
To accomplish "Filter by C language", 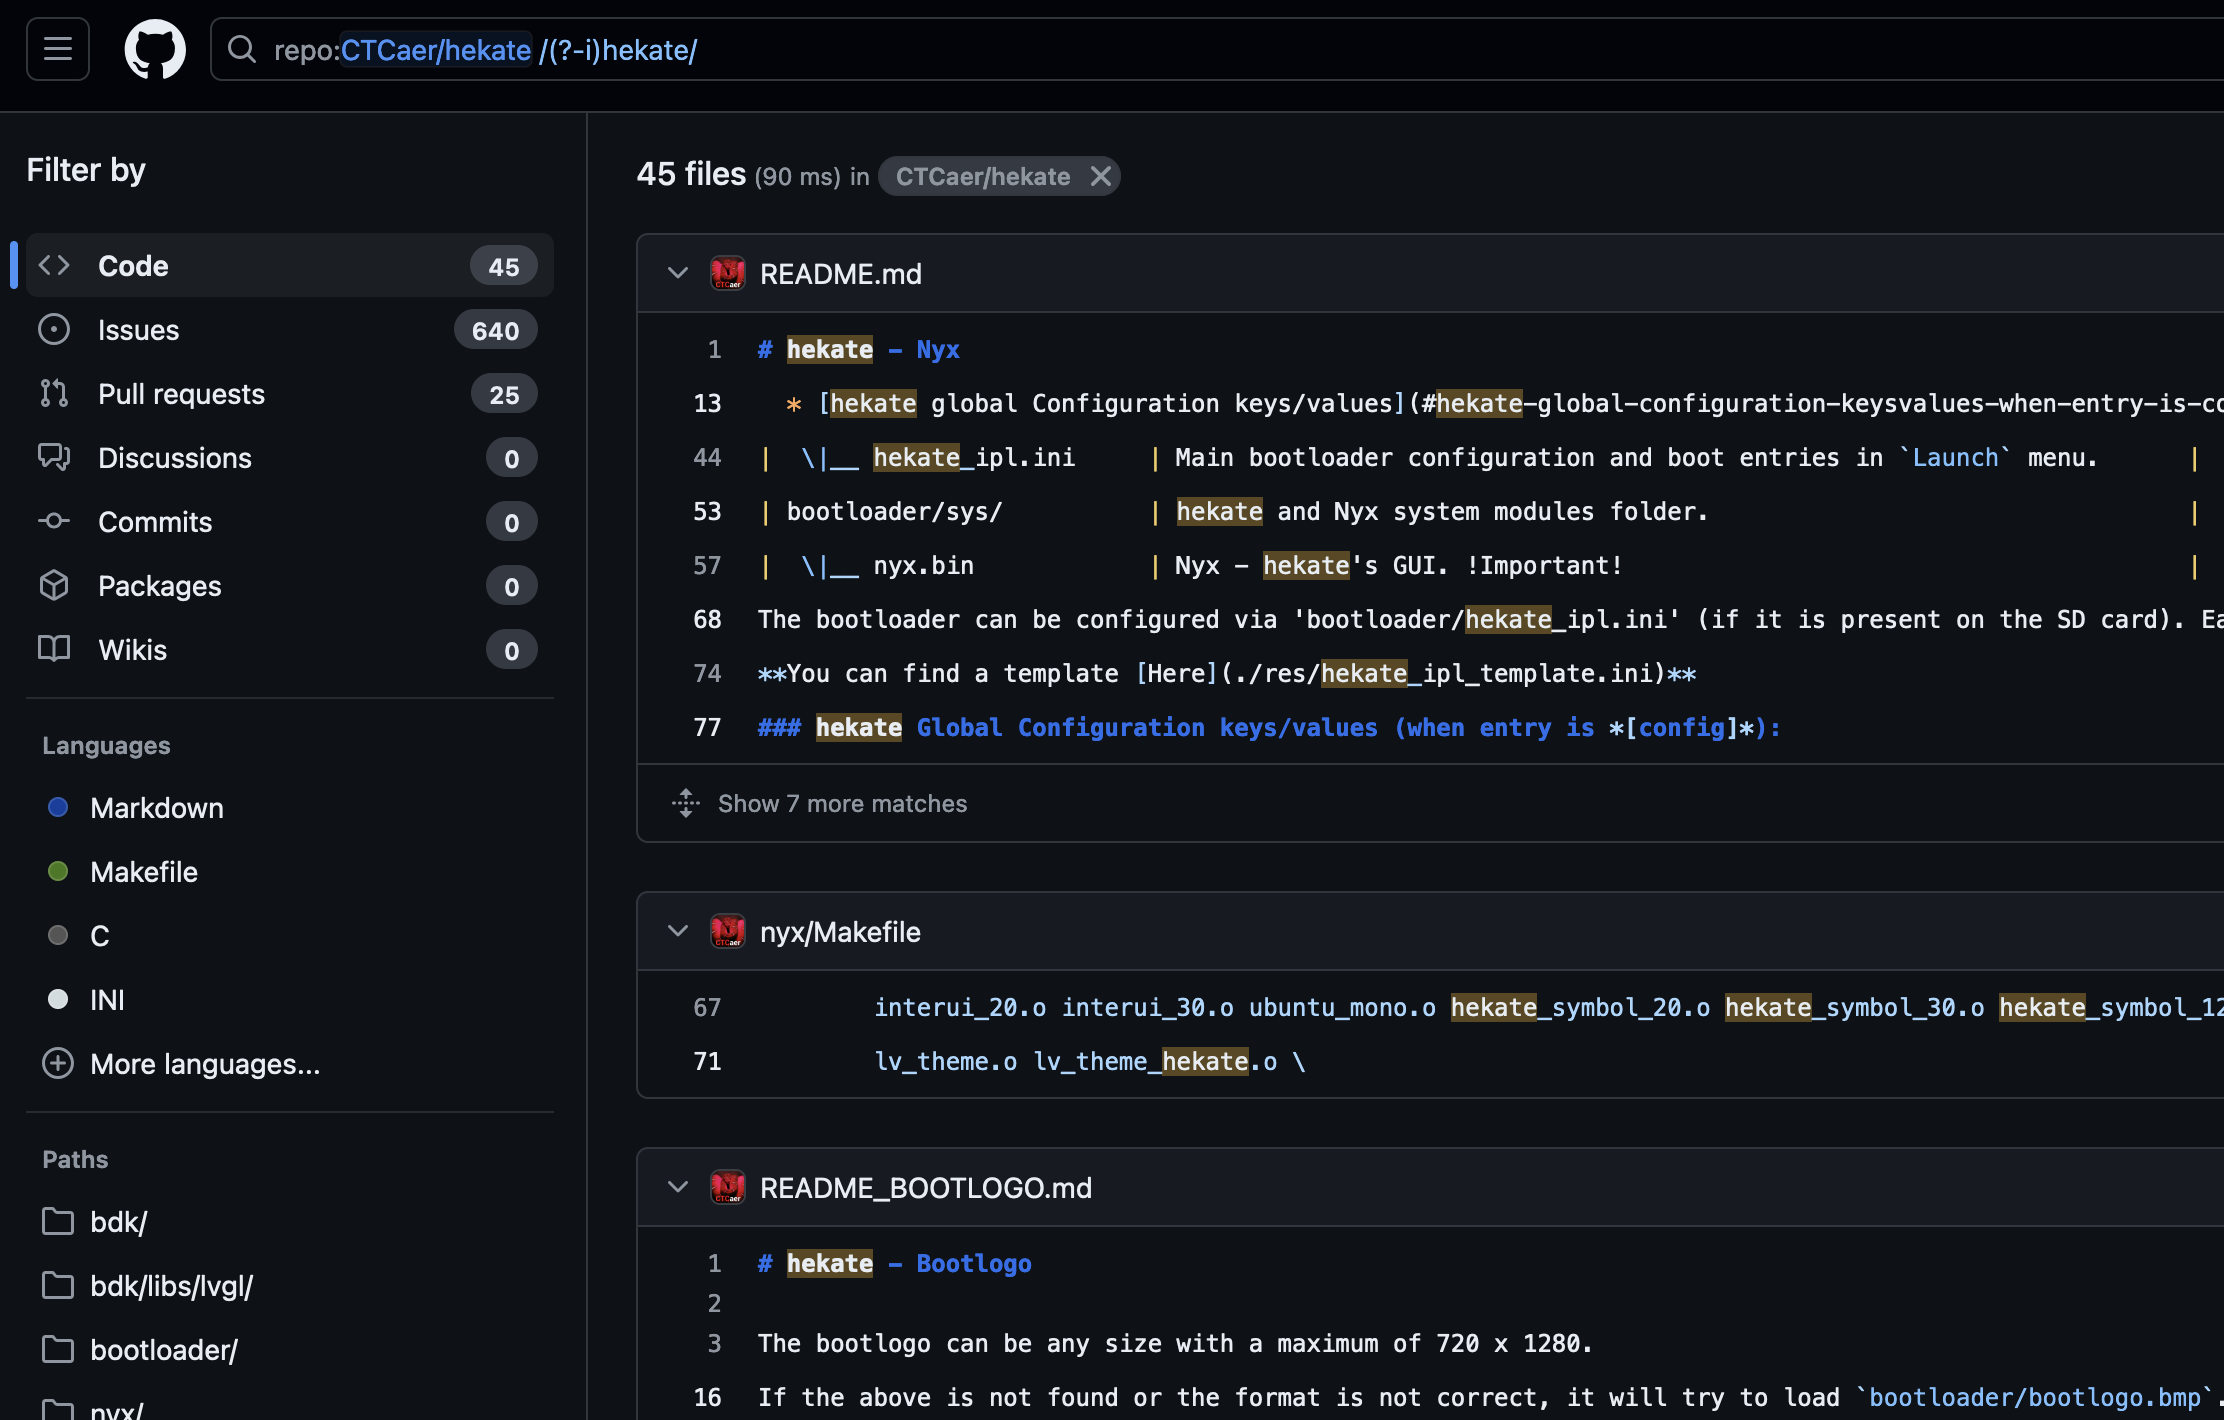I will click(99, 935).
